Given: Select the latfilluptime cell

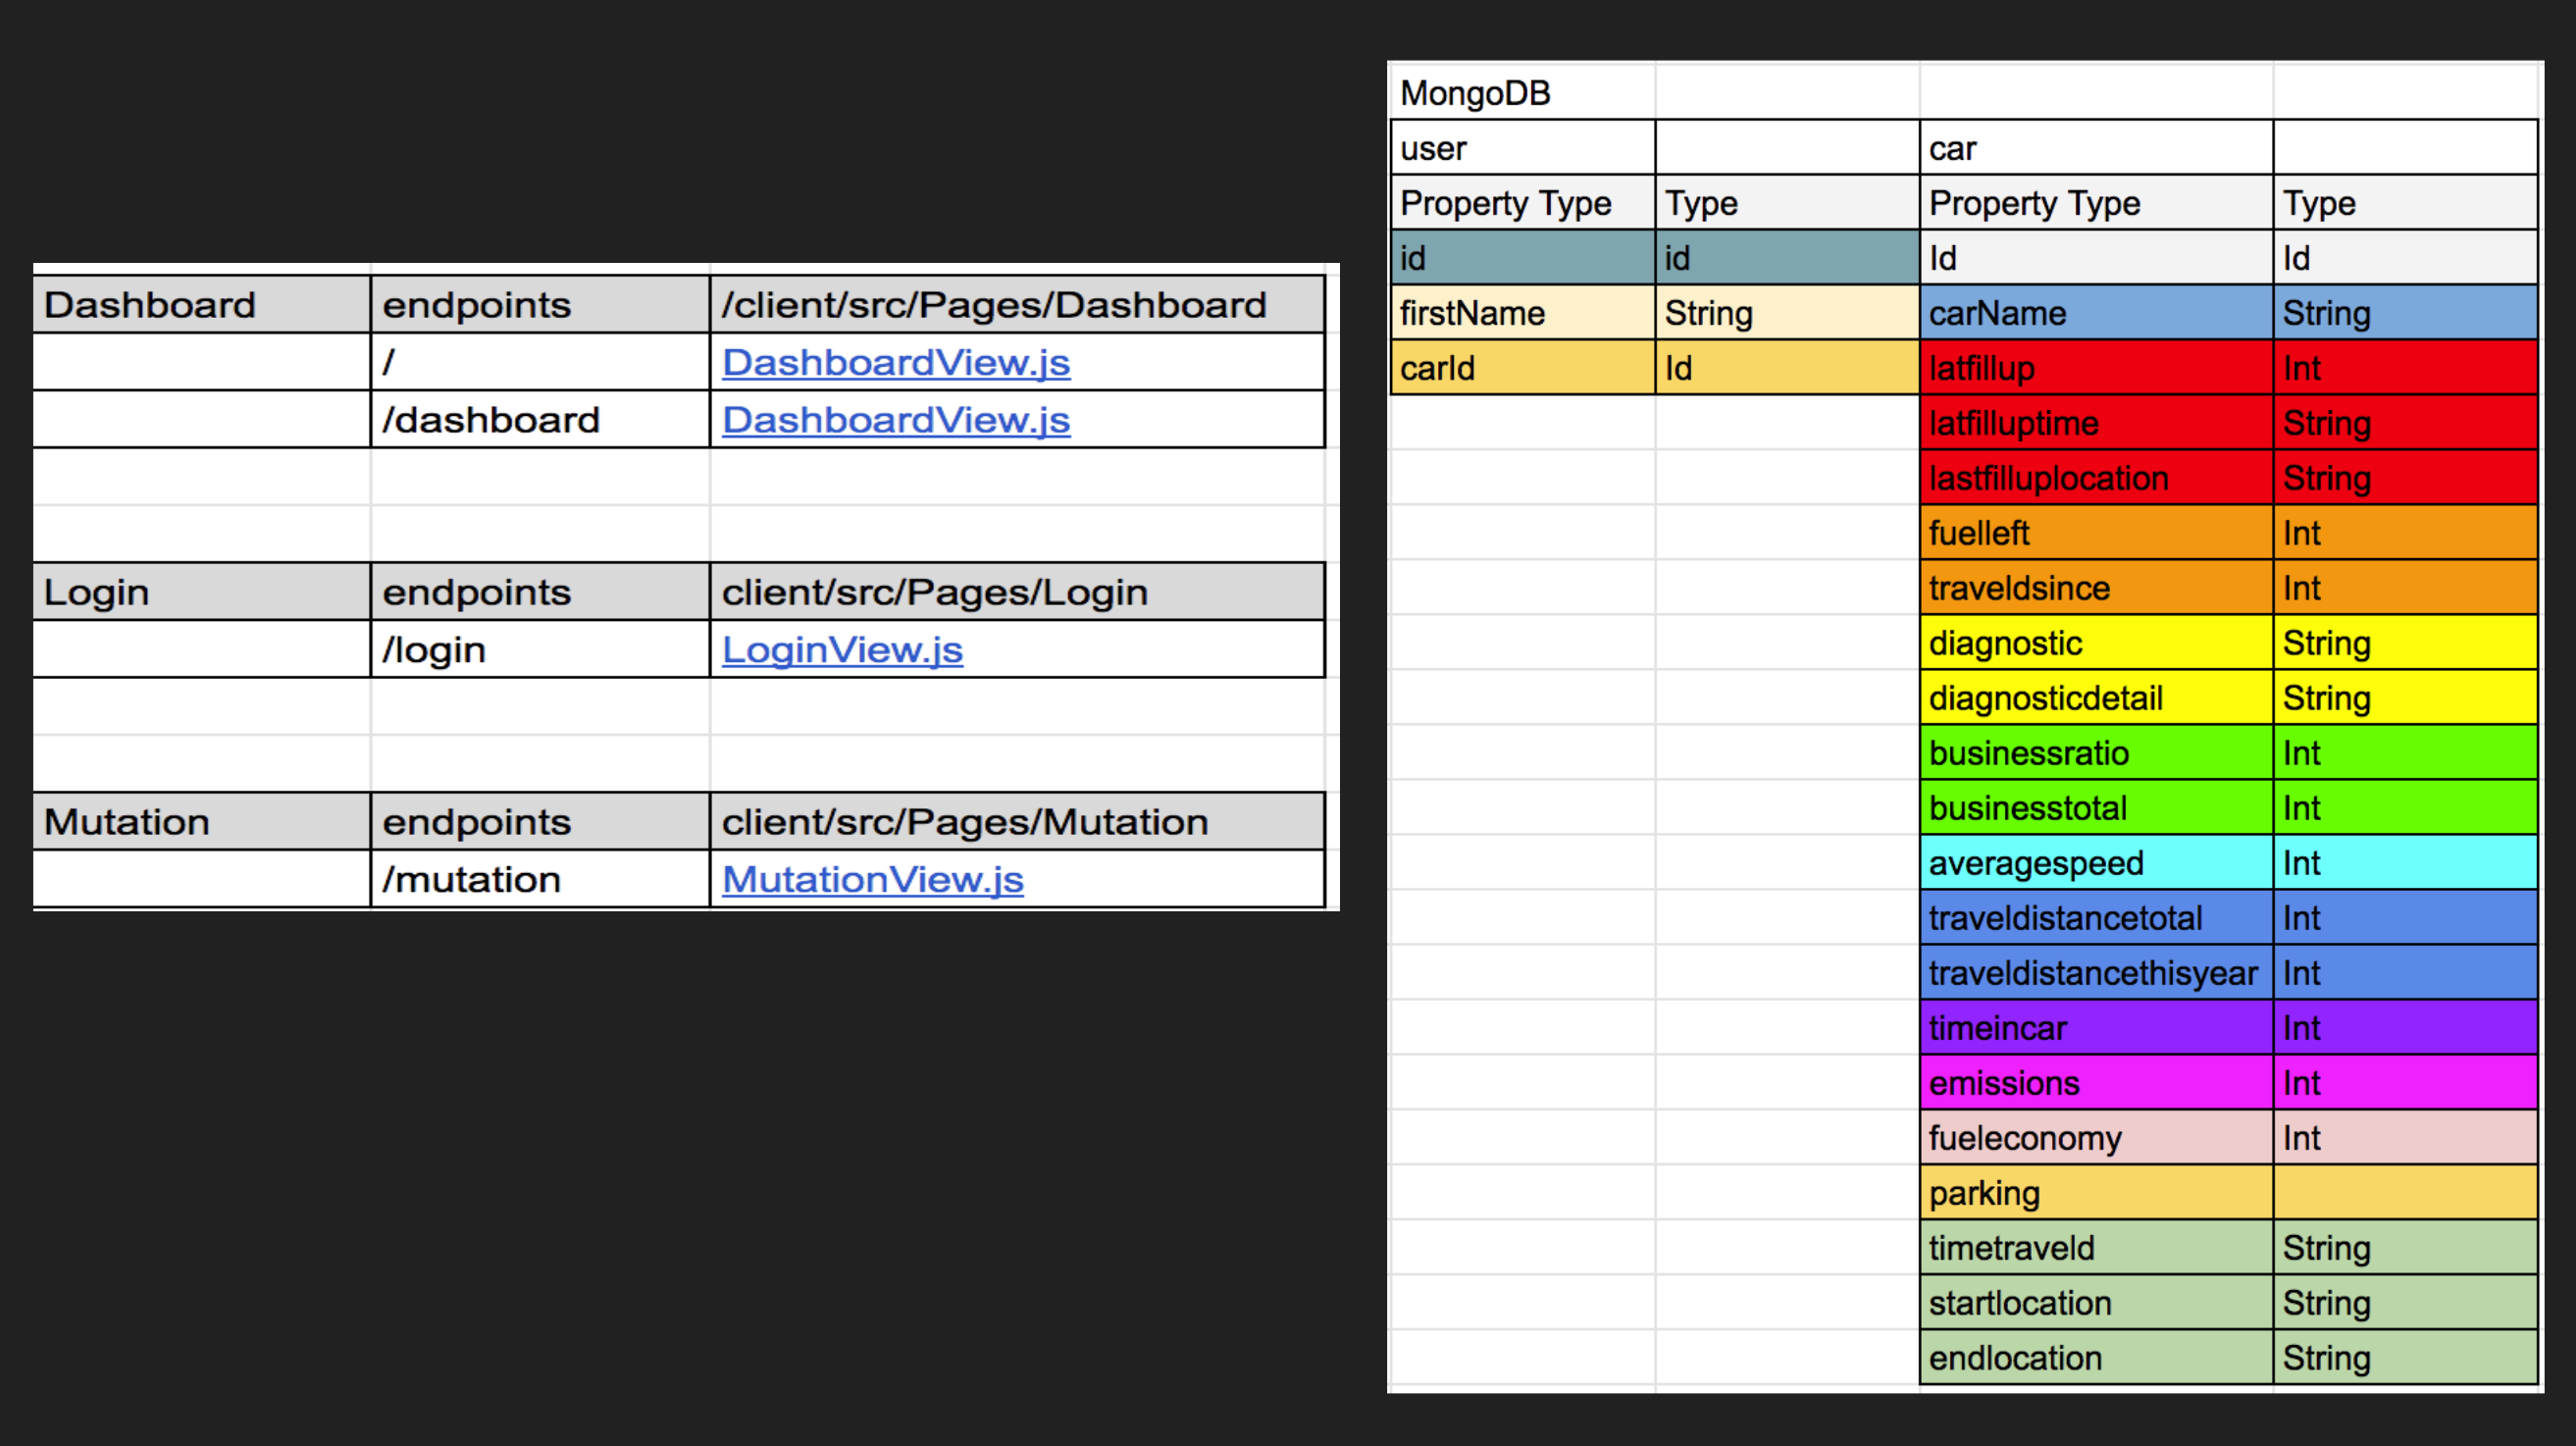Looking at the screenshot, I should coord(2096,423).
